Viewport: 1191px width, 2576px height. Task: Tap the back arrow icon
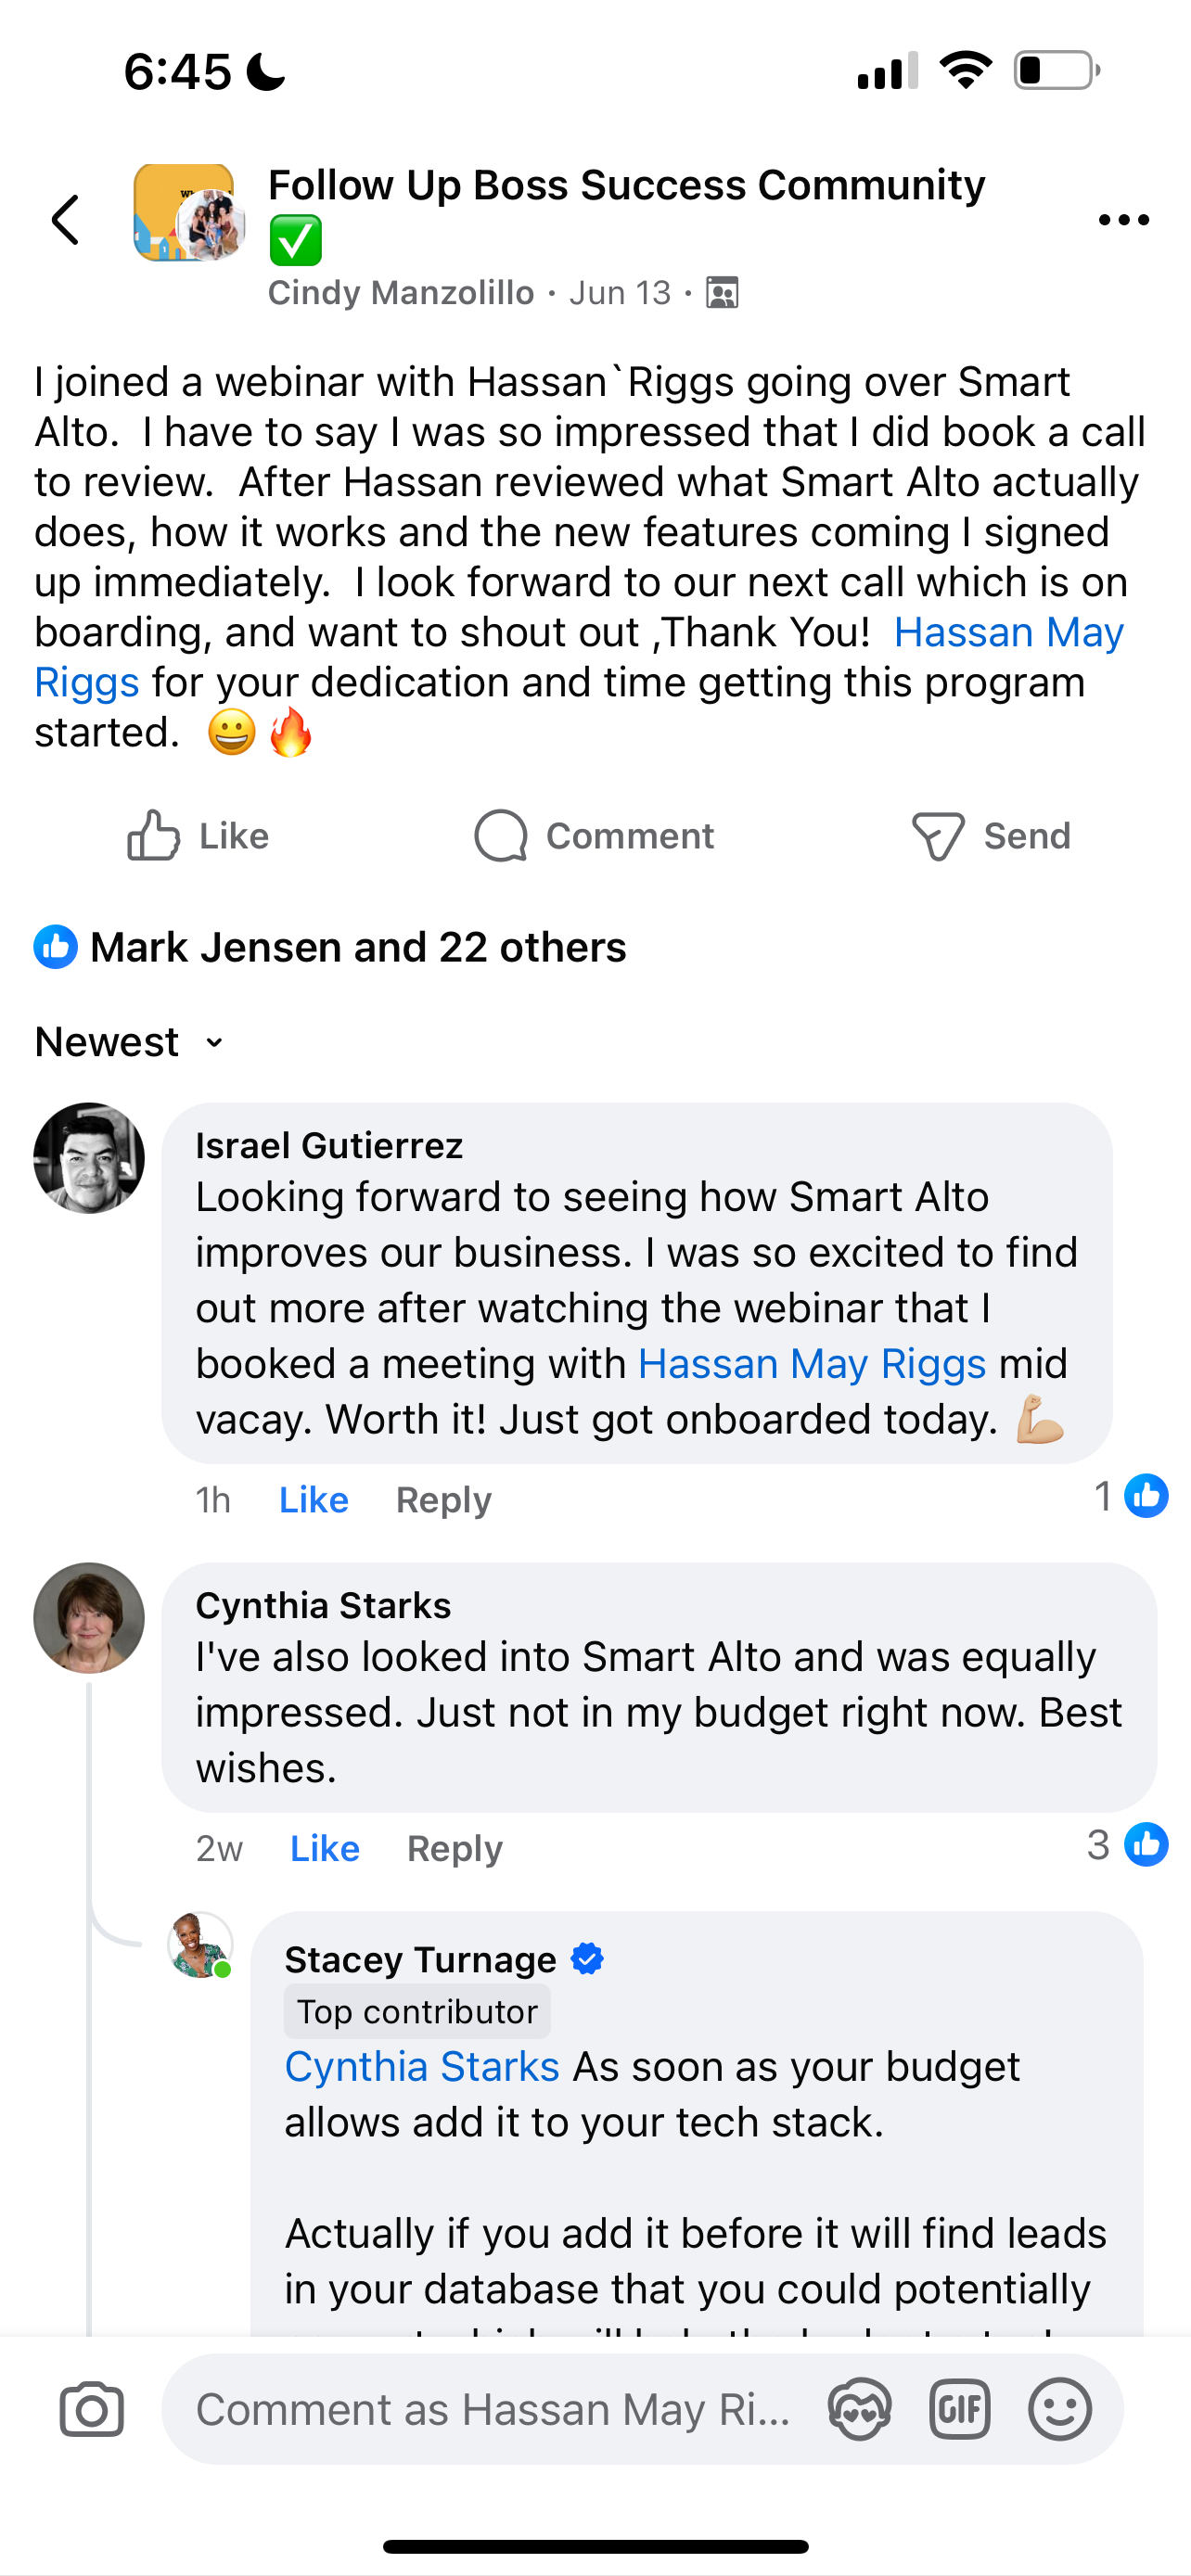[66, 220]
